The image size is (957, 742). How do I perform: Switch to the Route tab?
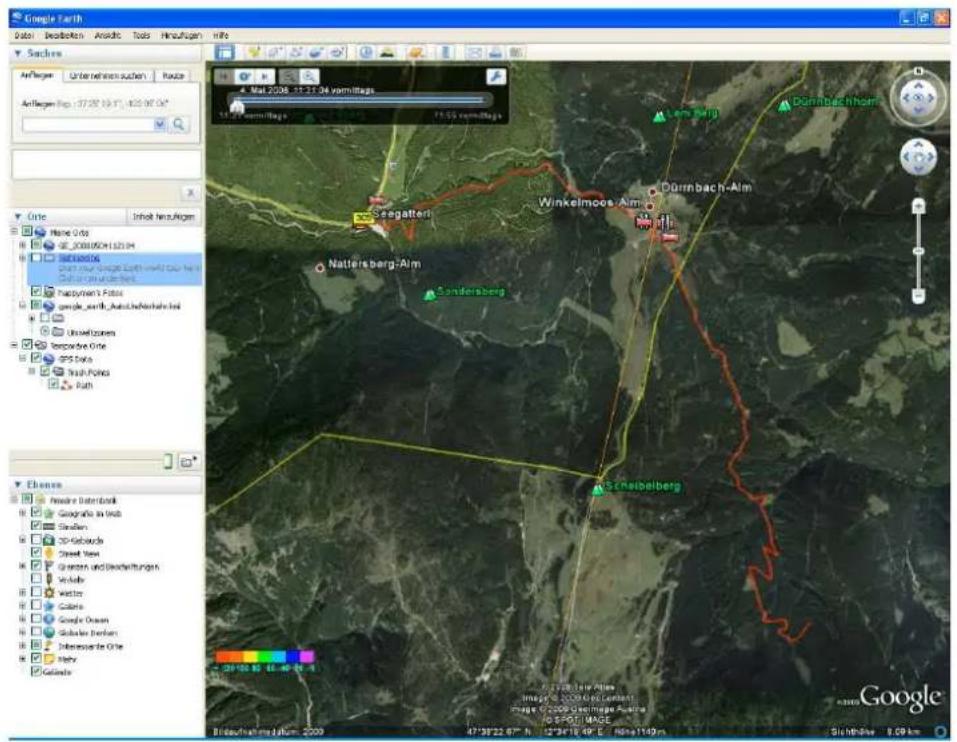pyautogui.click(x=173, y=76)
